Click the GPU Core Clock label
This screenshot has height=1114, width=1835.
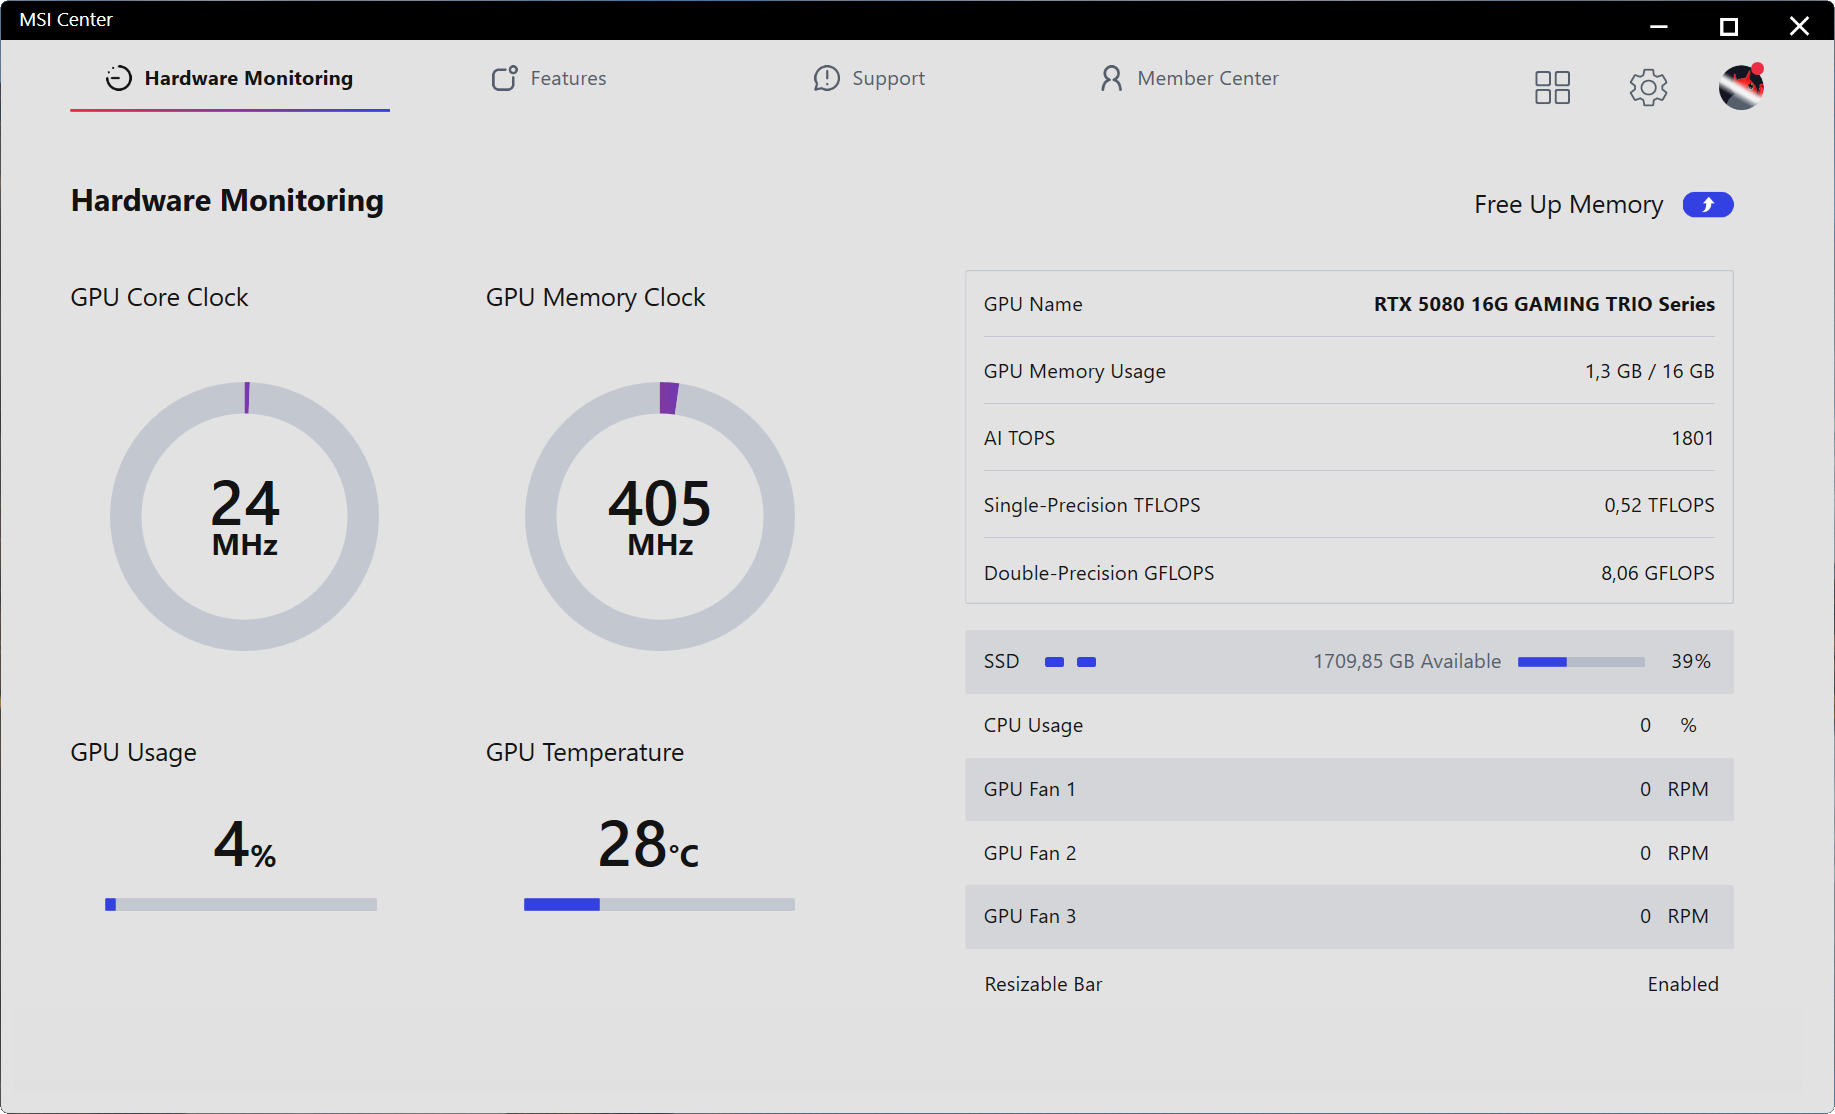(x=159, y=297)
